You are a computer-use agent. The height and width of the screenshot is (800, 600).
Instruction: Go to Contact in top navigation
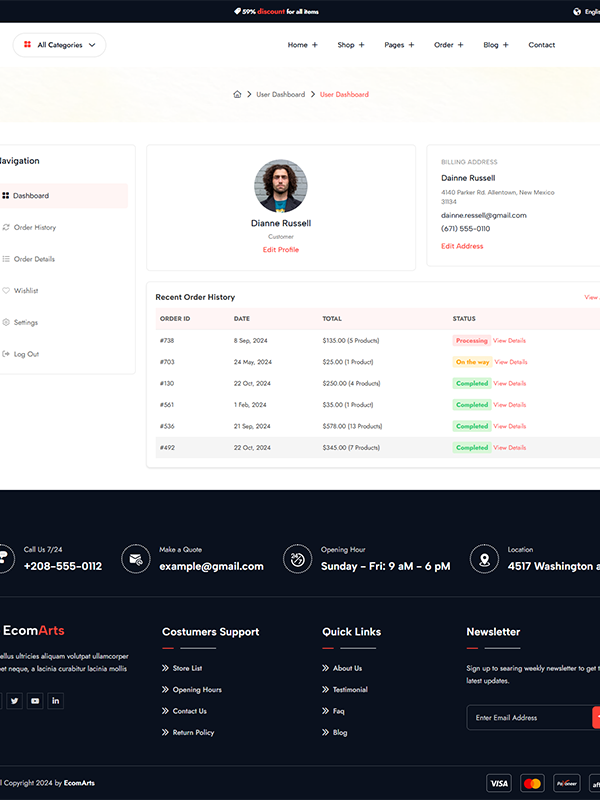(542, 45)
